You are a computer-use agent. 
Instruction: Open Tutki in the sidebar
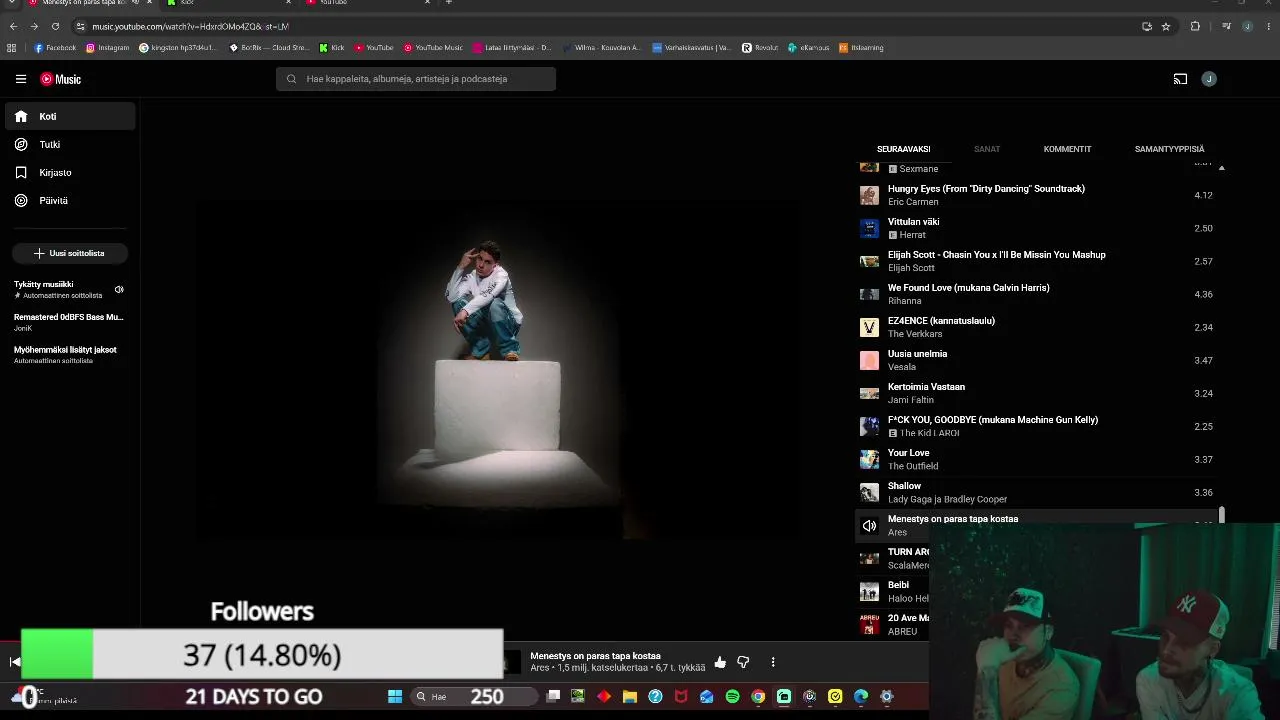[x=70, y=144]
